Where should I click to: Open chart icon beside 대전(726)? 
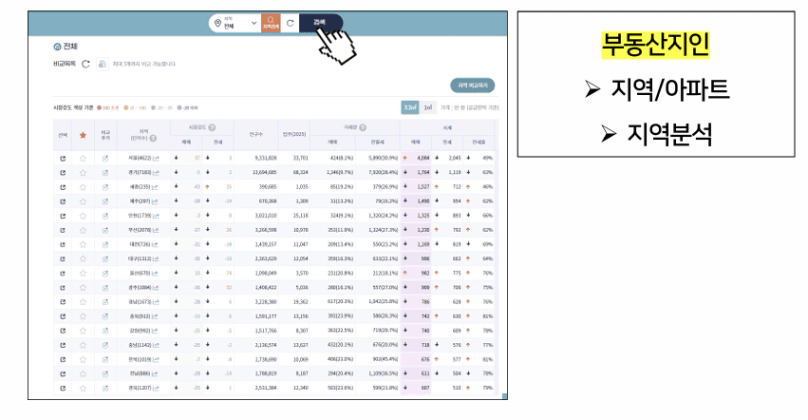[x=155, y=244]
